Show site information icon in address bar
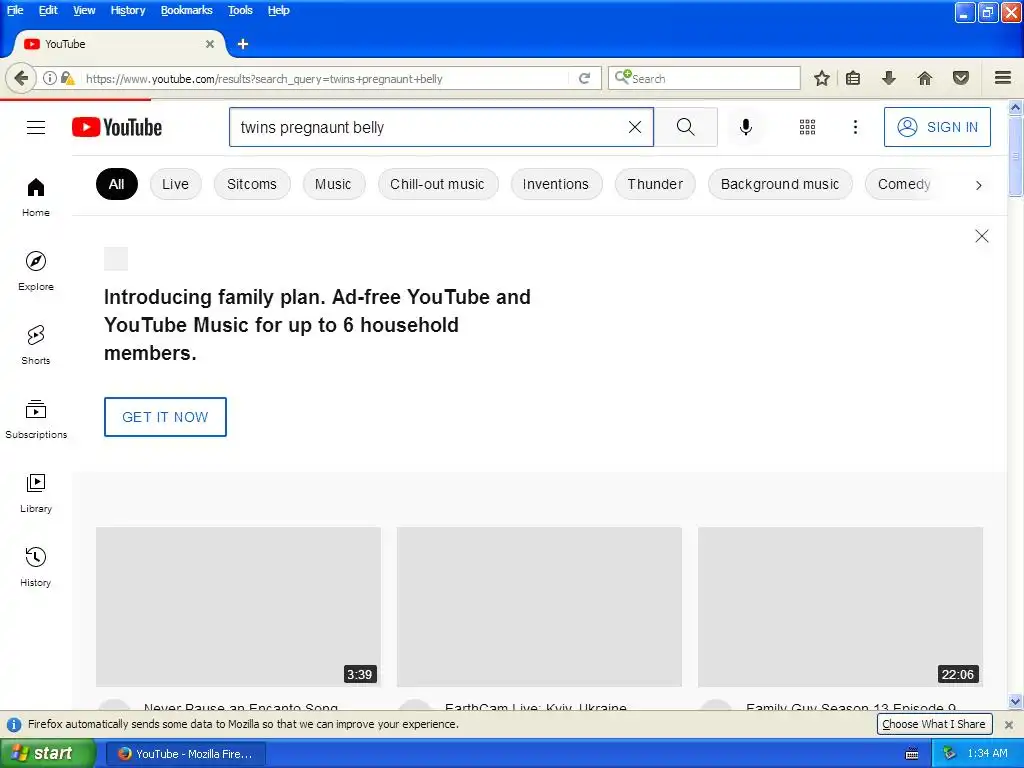The height and width of the screenshot is (768, 1024). coord(50,78)
